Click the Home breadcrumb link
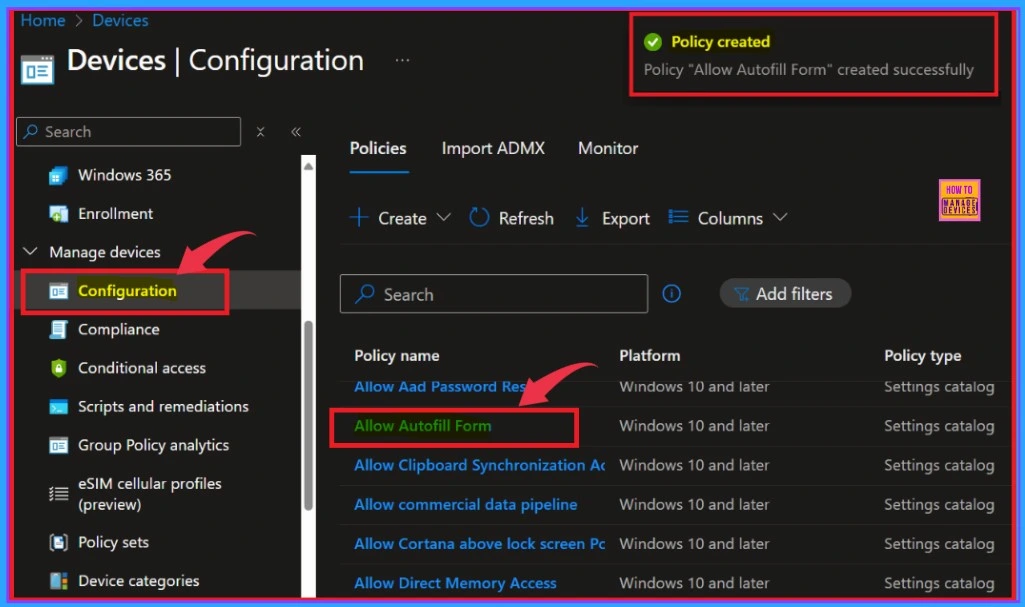This screenshot has width=1025, height=607. coord(42,20)
